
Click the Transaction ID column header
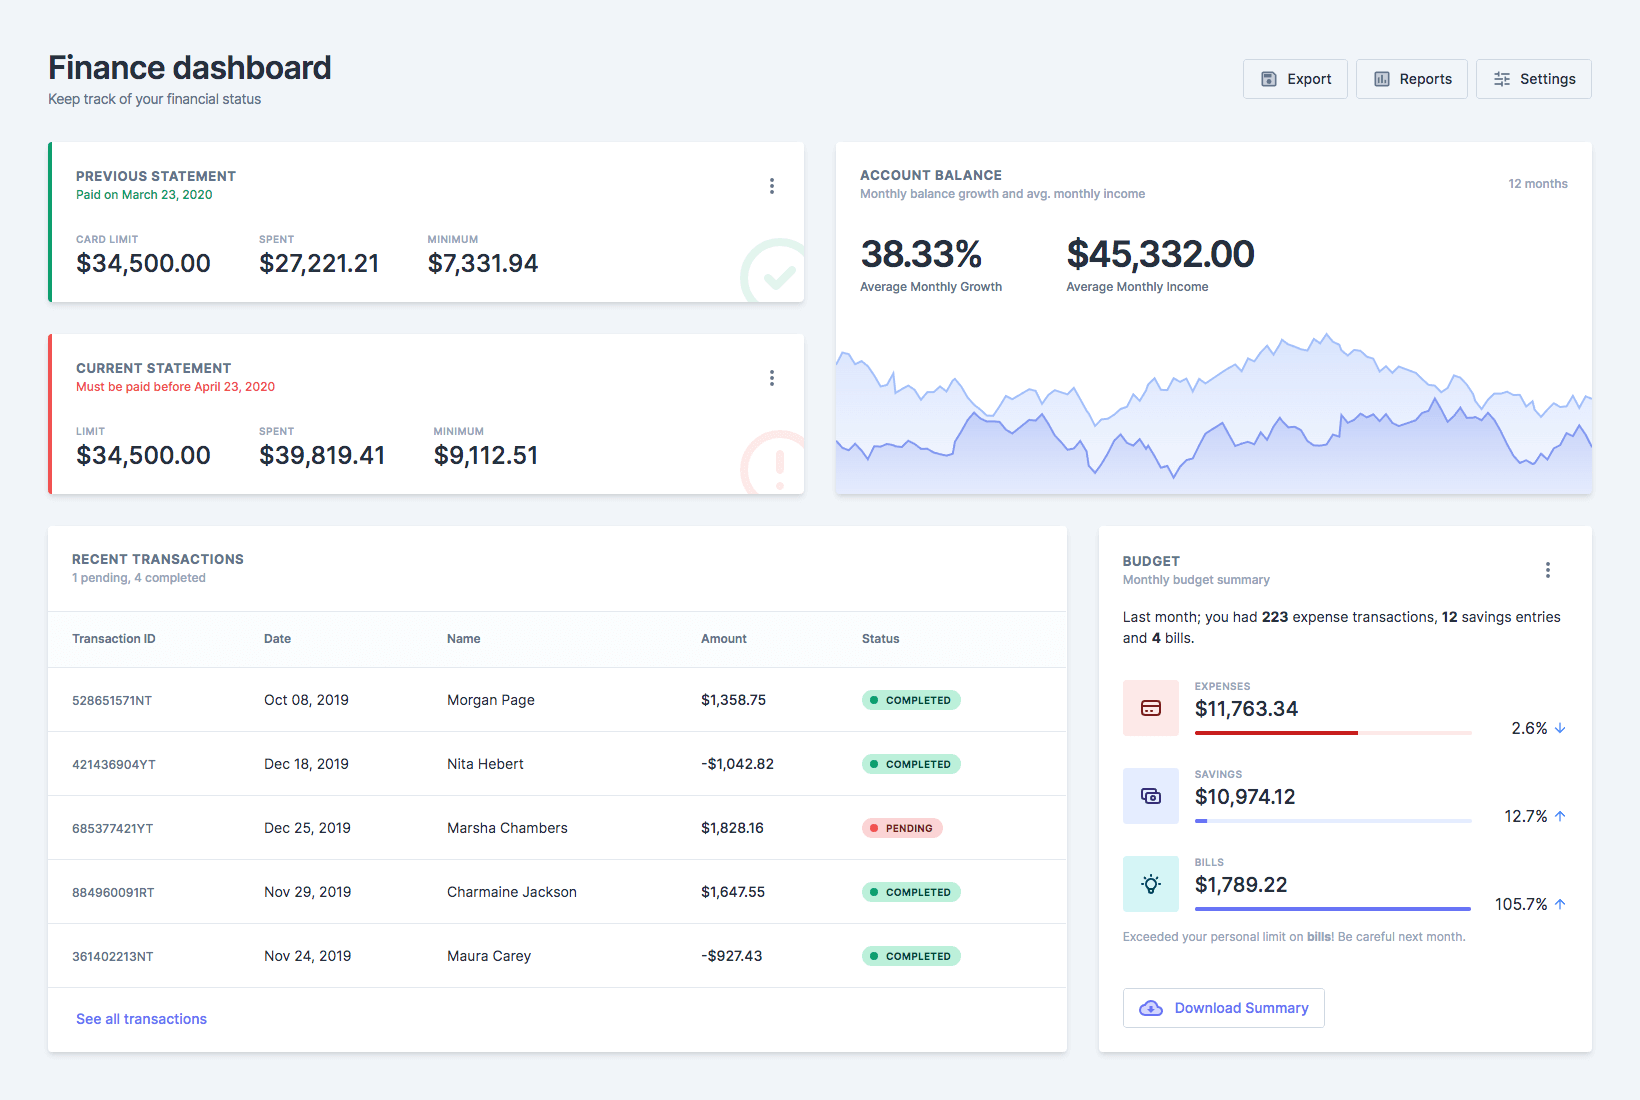pos(113,639)
